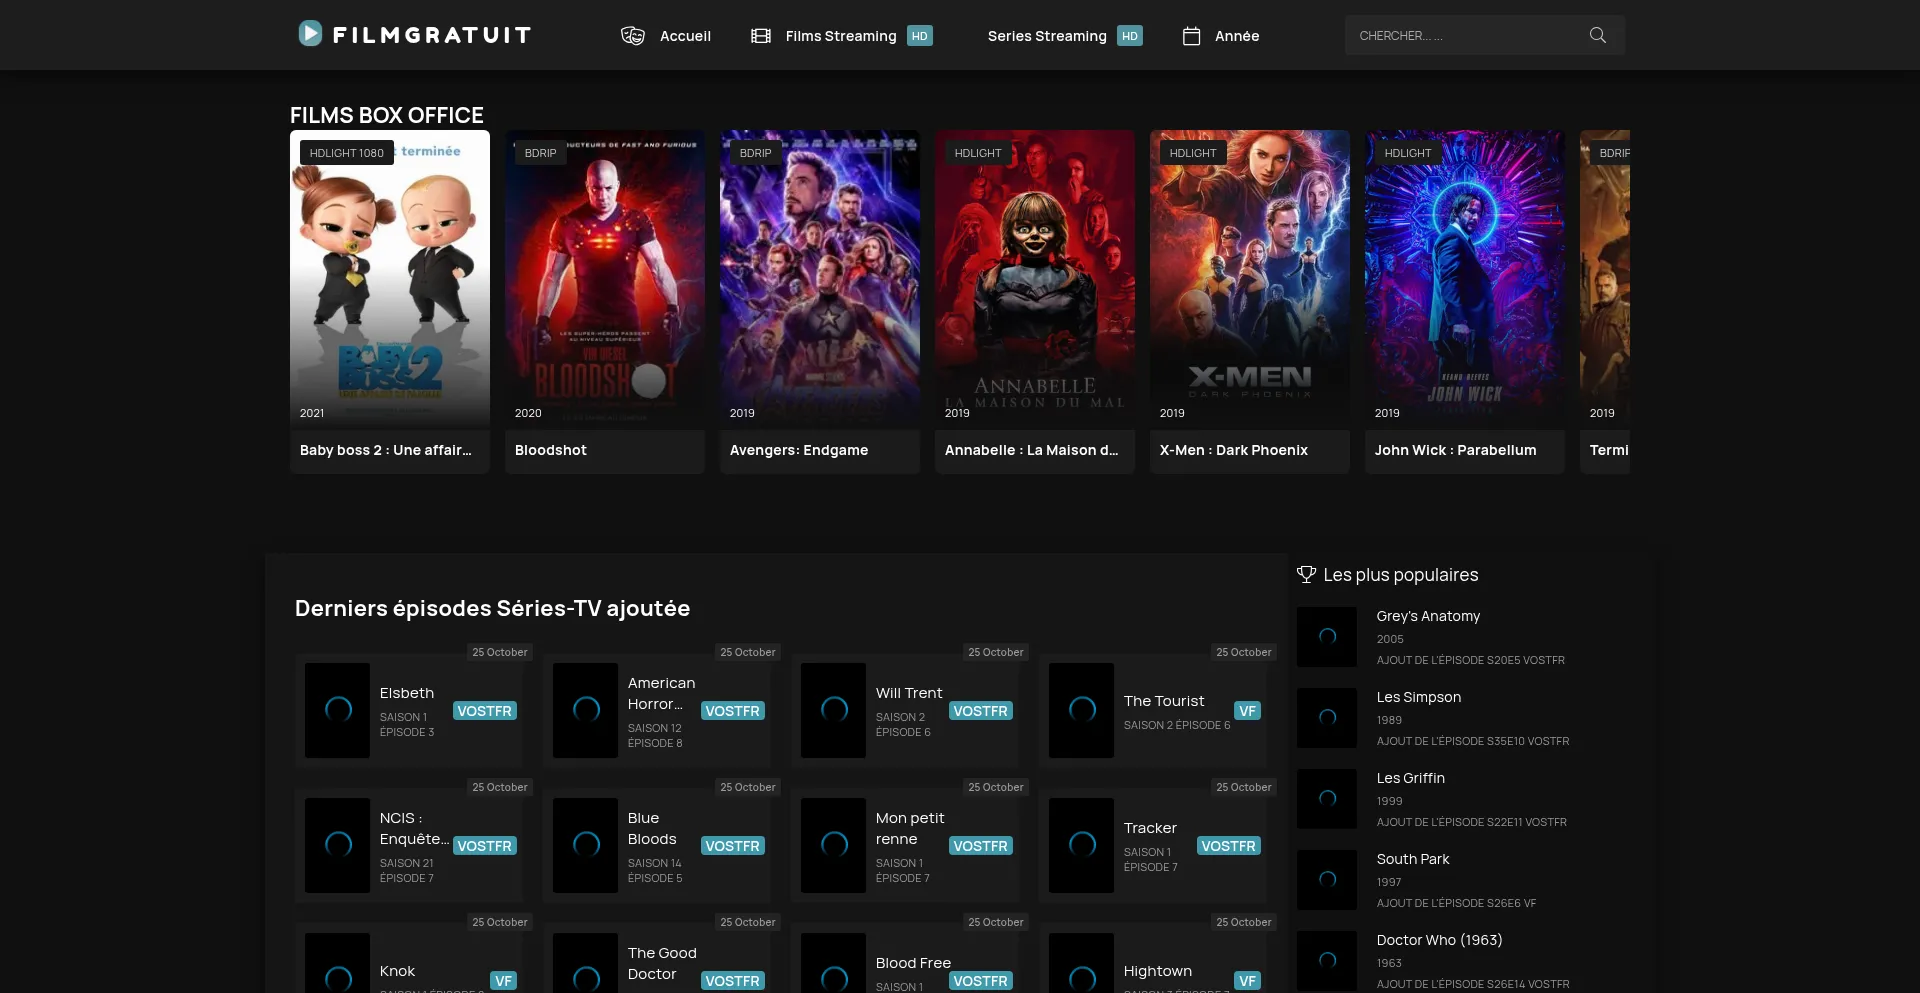The image size is (1920, 993).
Task: Click the VOSTFR badge on Elsbeth episode
Action: click(484, 711)
